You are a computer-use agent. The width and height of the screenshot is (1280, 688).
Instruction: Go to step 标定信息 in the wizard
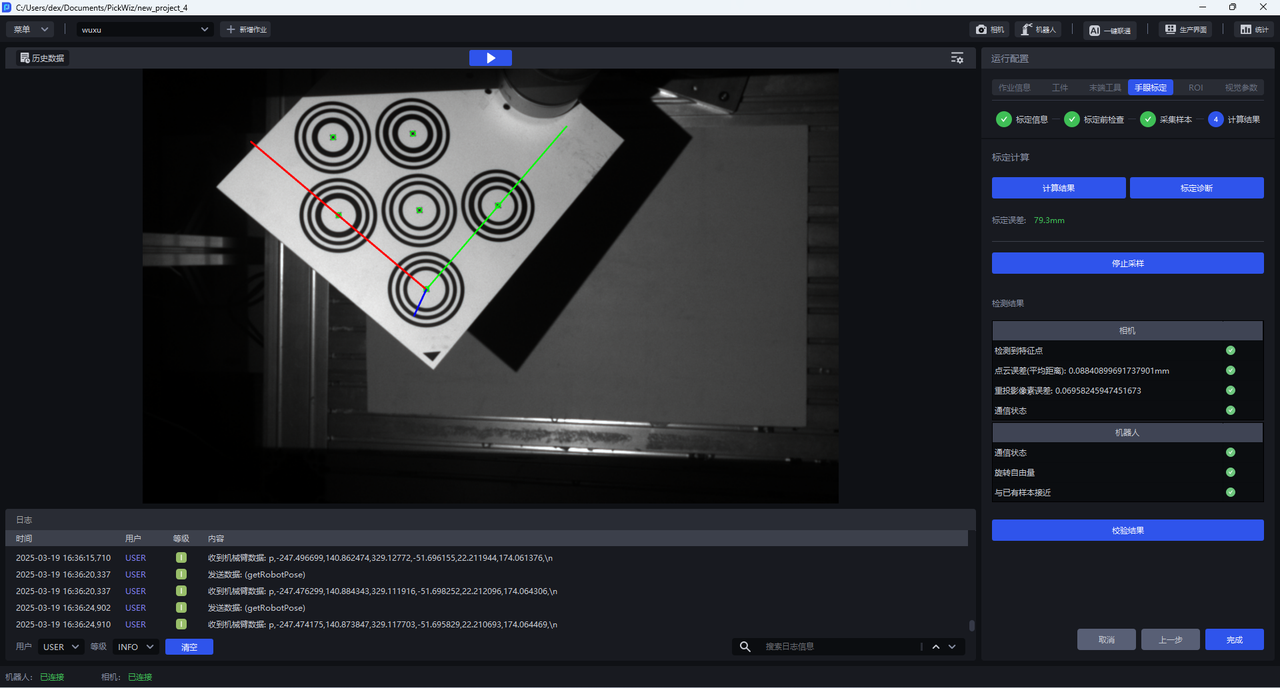click(1023, 120)
